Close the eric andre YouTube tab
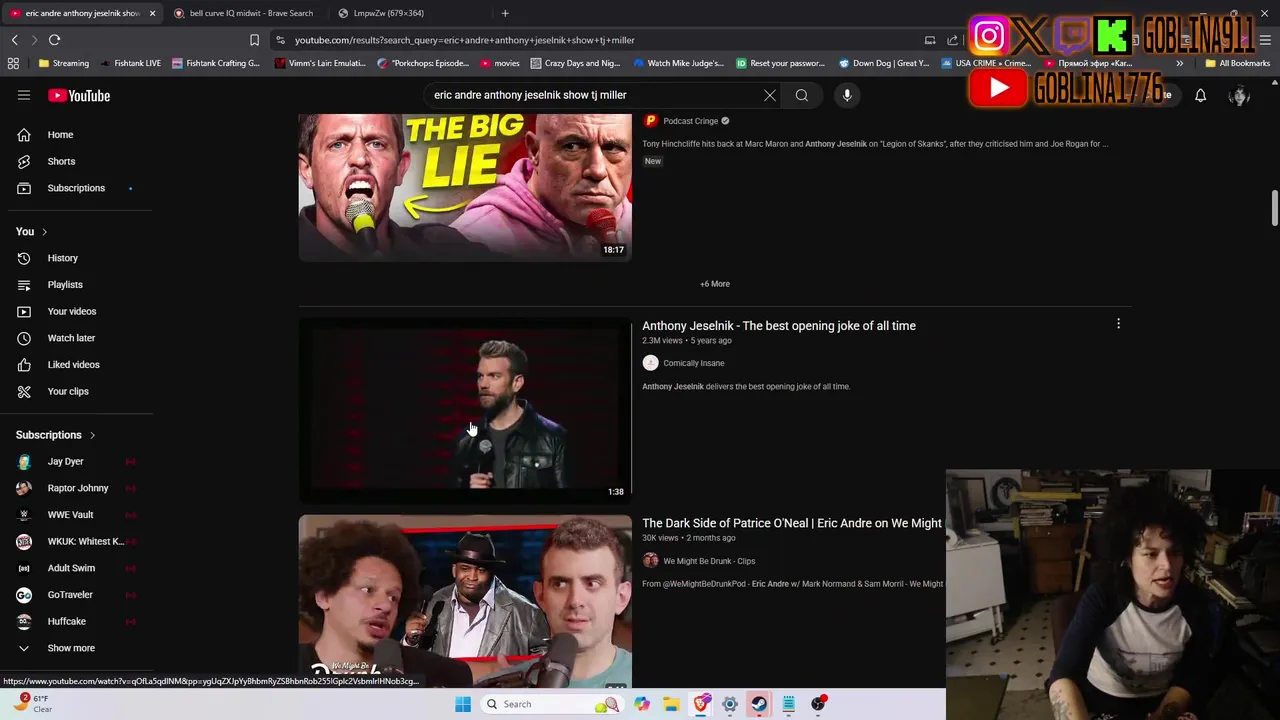This screenshot has height=720, width=1280. click(152, 13)
